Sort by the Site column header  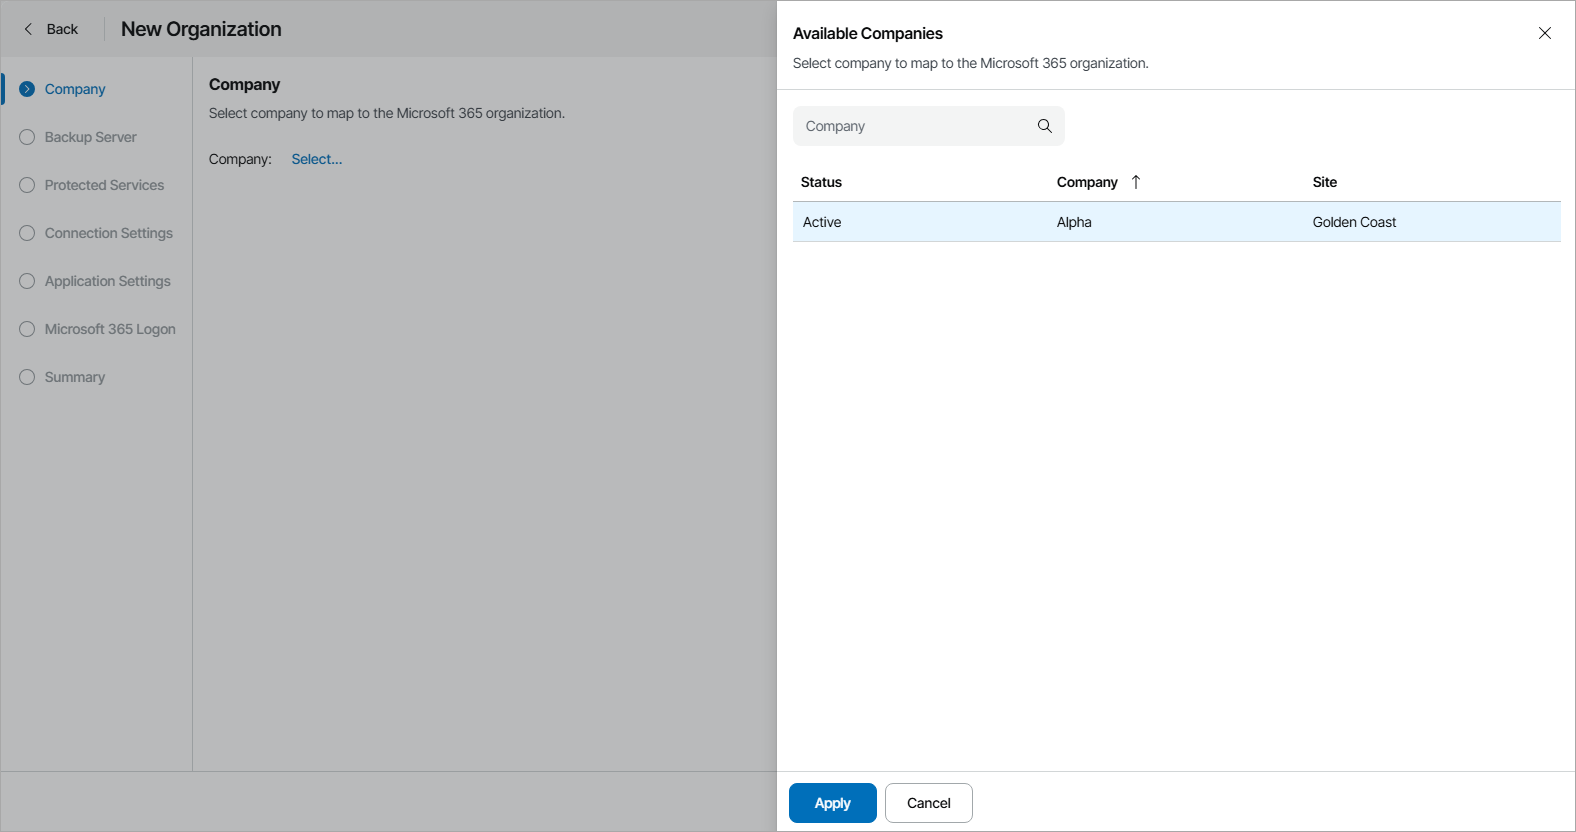click(1324, 182)
